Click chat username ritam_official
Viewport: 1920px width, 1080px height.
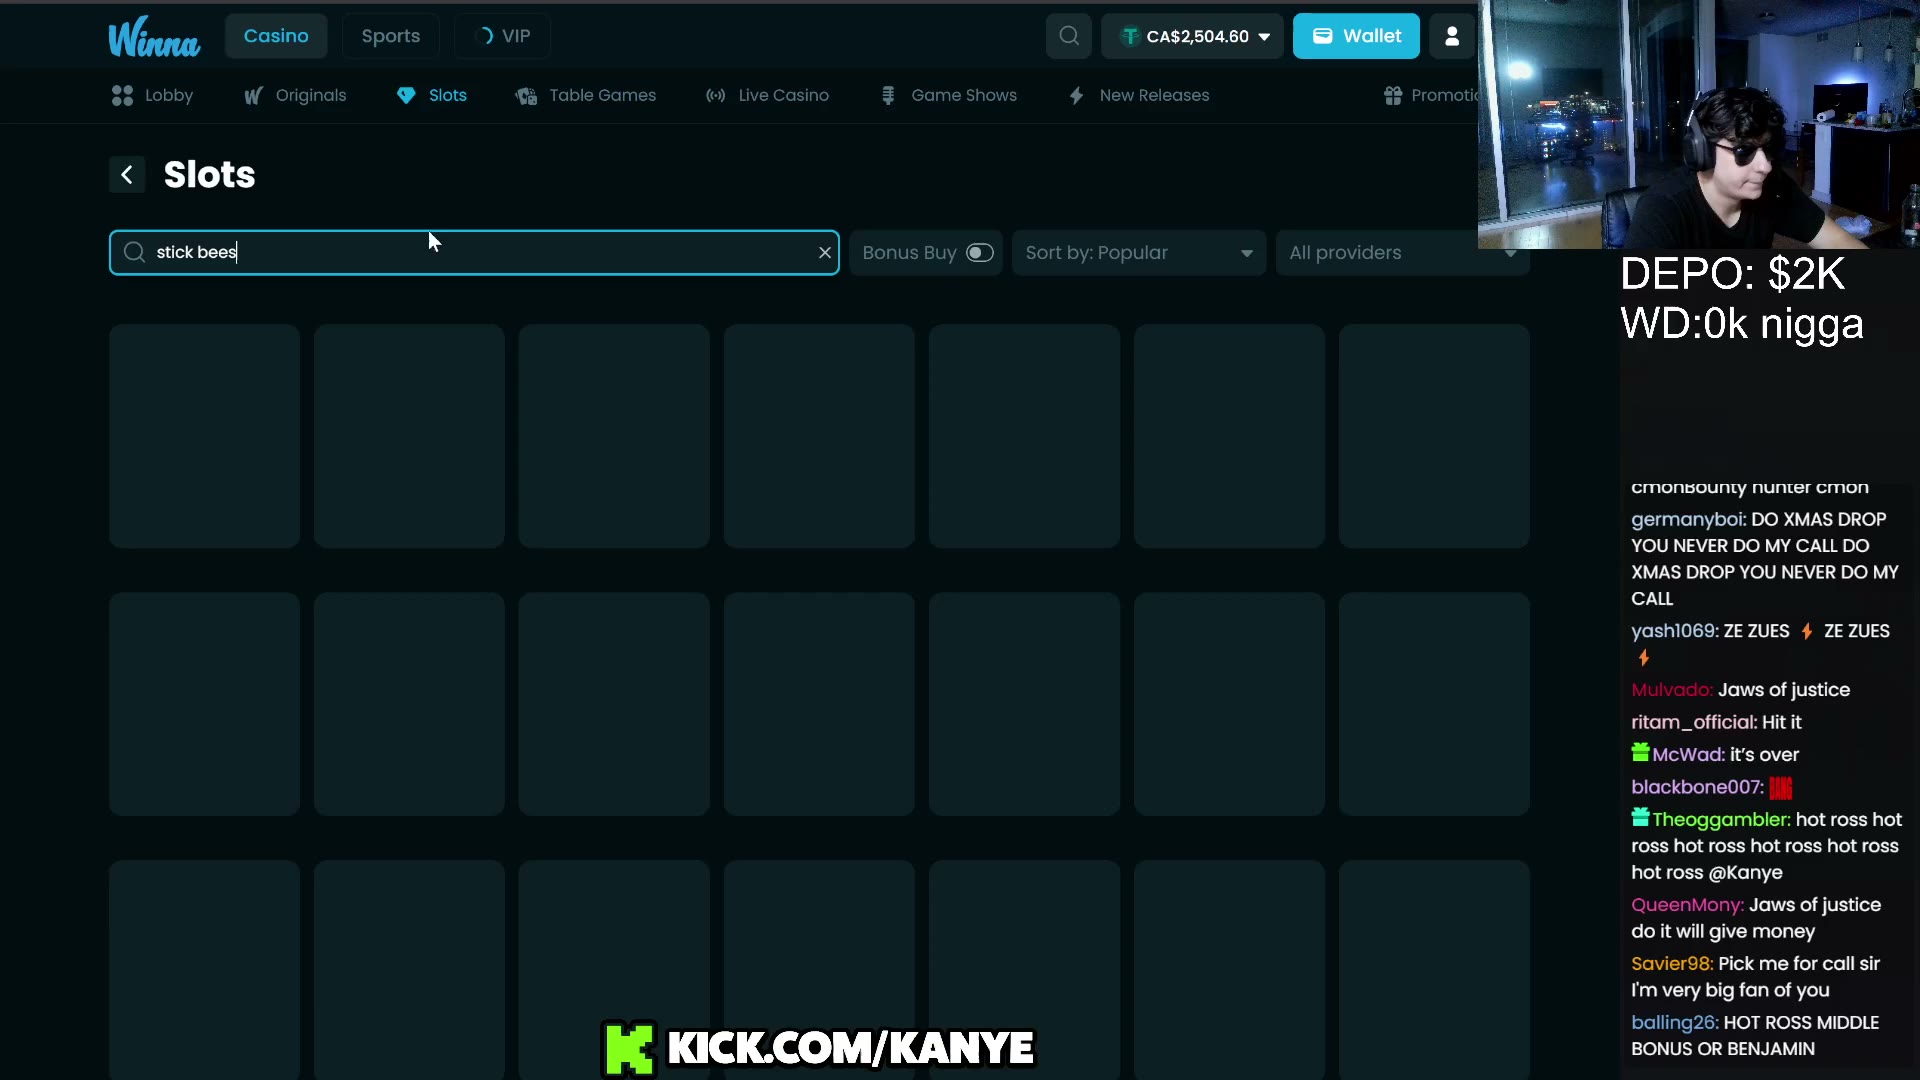pos(1694,723)
